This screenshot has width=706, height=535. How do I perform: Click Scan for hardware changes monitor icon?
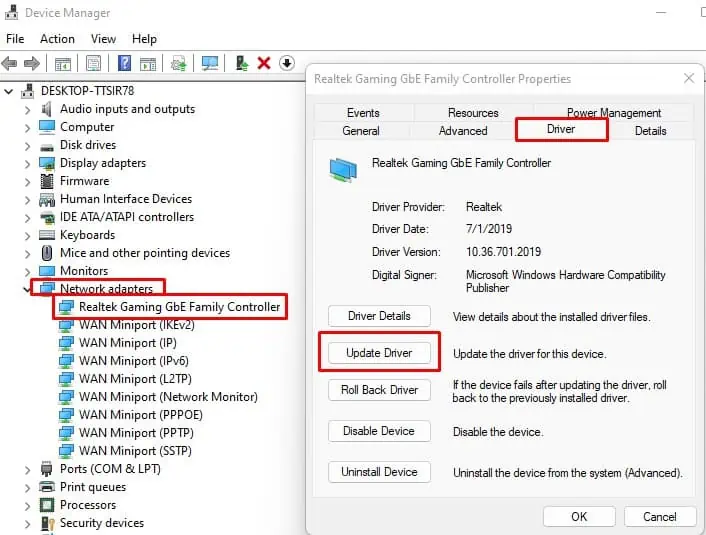click(x=210, y=63)
